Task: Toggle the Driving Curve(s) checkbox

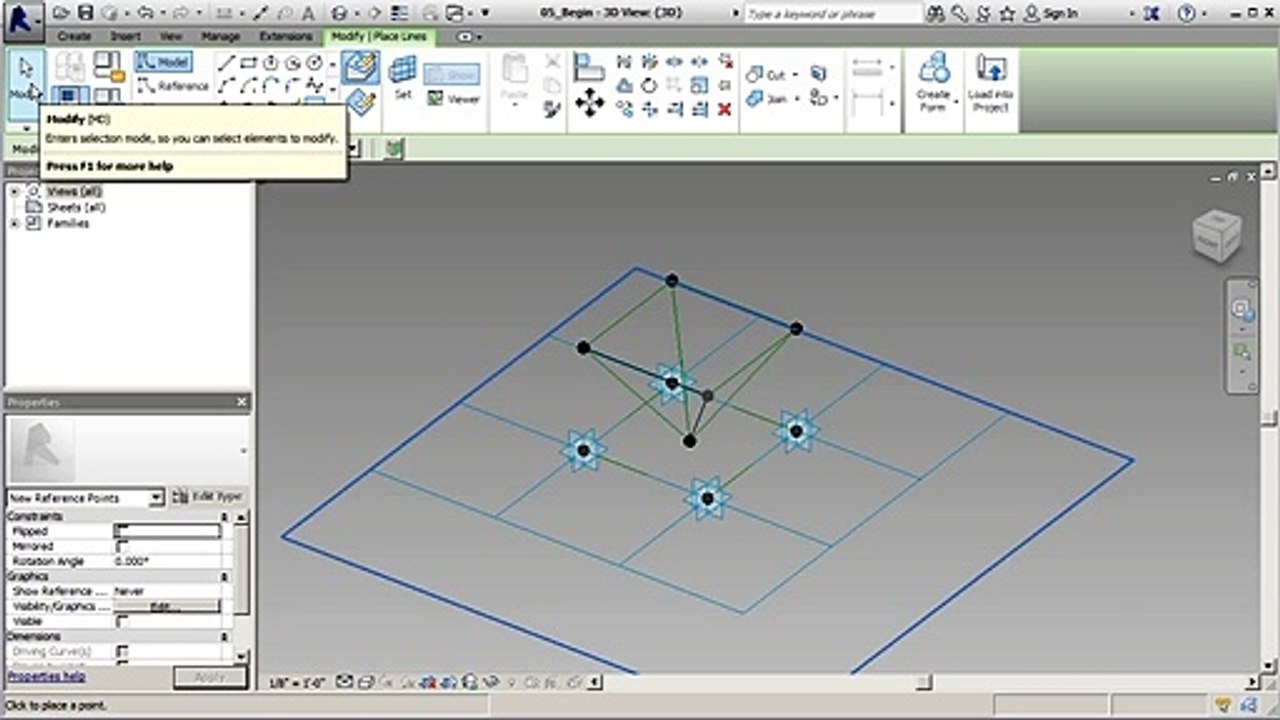Action: [121, 651]
